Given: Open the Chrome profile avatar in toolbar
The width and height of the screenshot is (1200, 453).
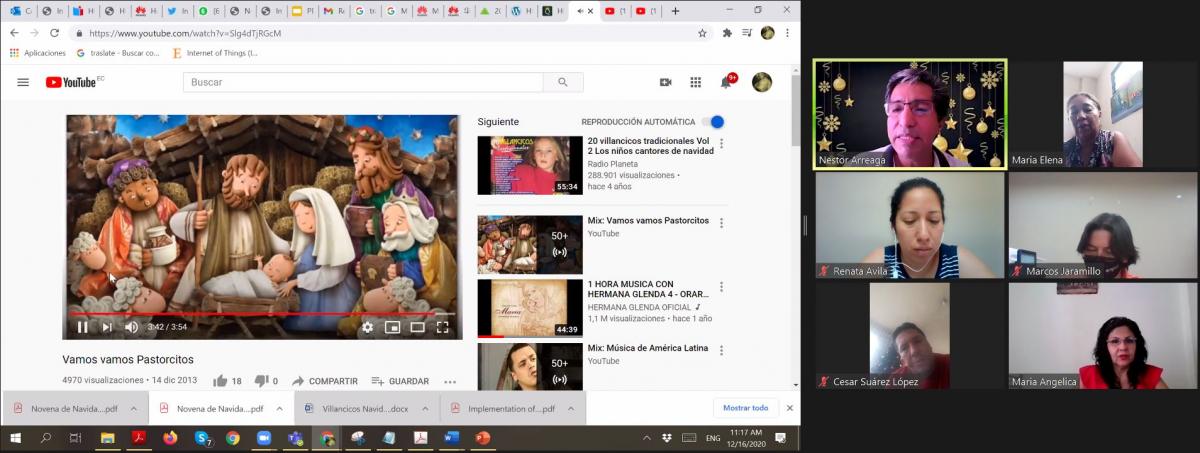Looking at the screenshot, I should pos(767,33).
